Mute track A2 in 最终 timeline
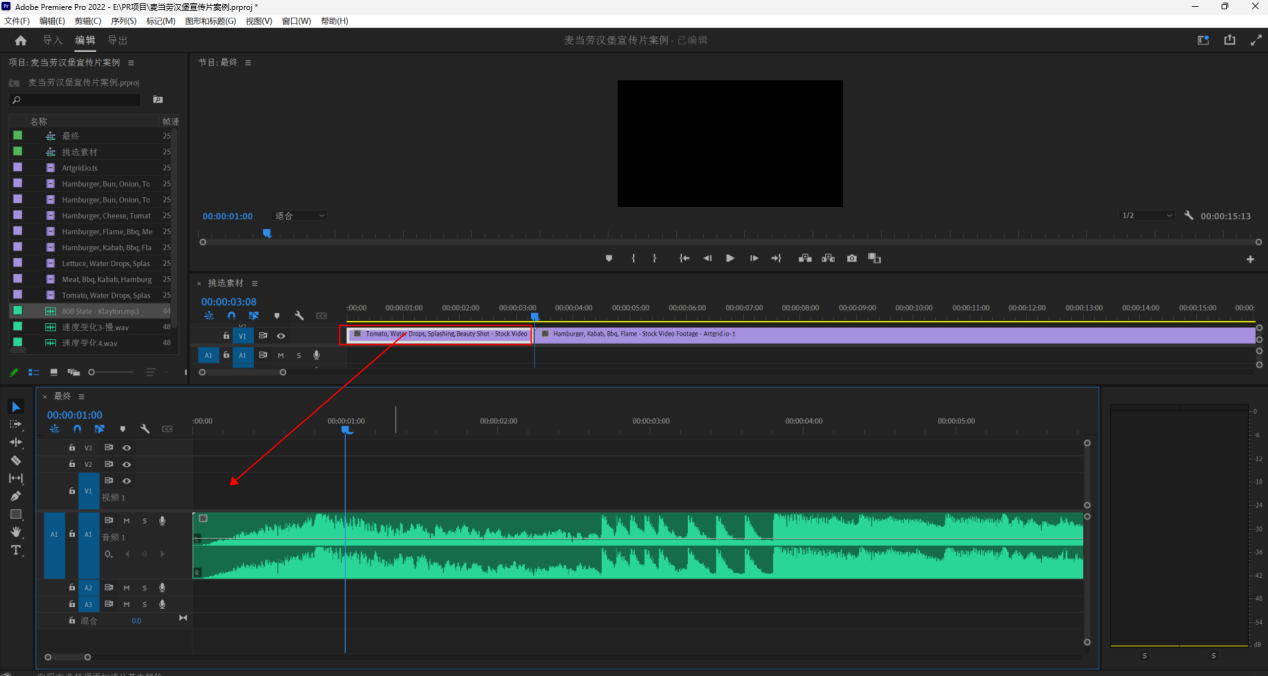 click(x=127, y=588)
